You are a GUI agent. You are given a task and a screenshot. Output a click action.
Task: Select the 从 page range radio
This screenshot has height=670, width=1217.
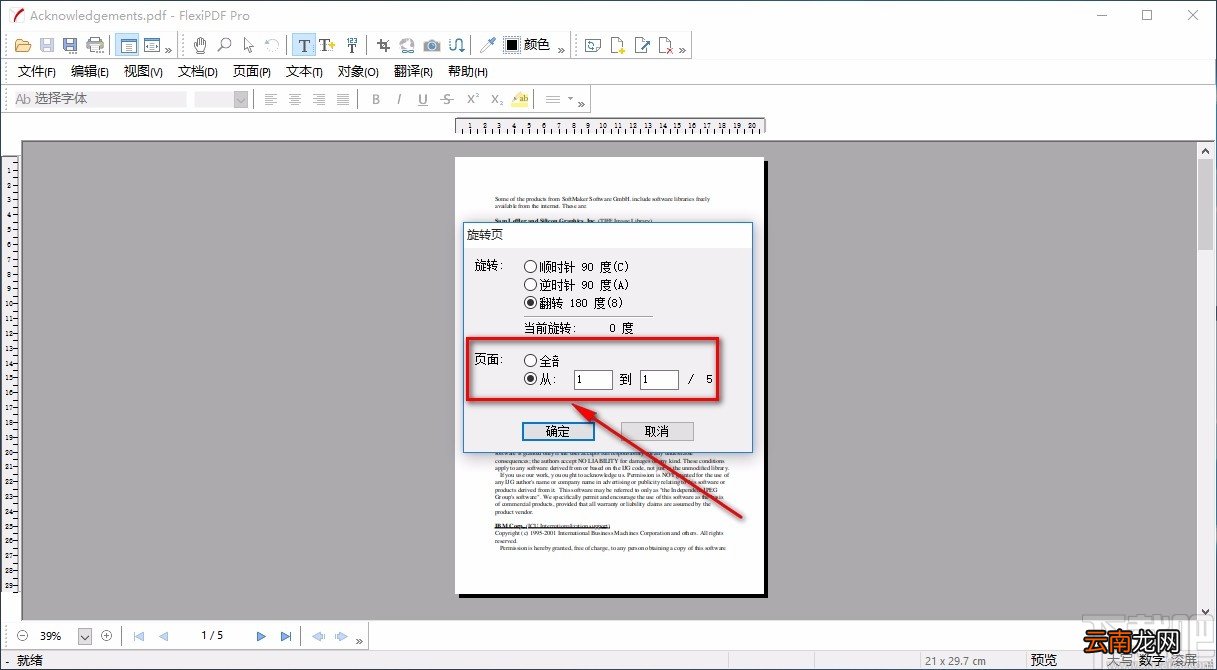pyautogui.click(x=530, y=379)
